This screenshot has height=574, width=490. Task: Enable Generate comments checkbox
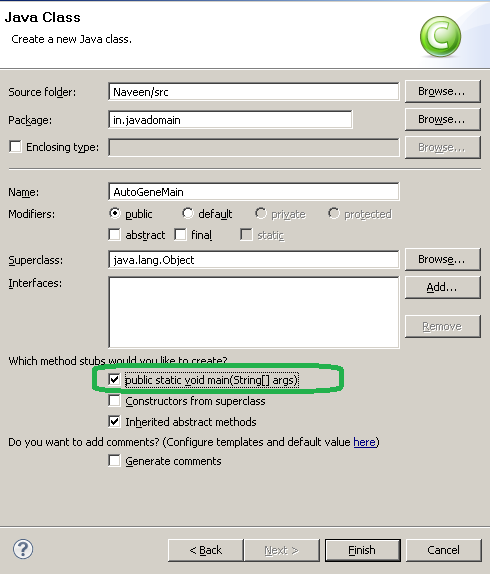pyautogui.click(x=115, y=461)
